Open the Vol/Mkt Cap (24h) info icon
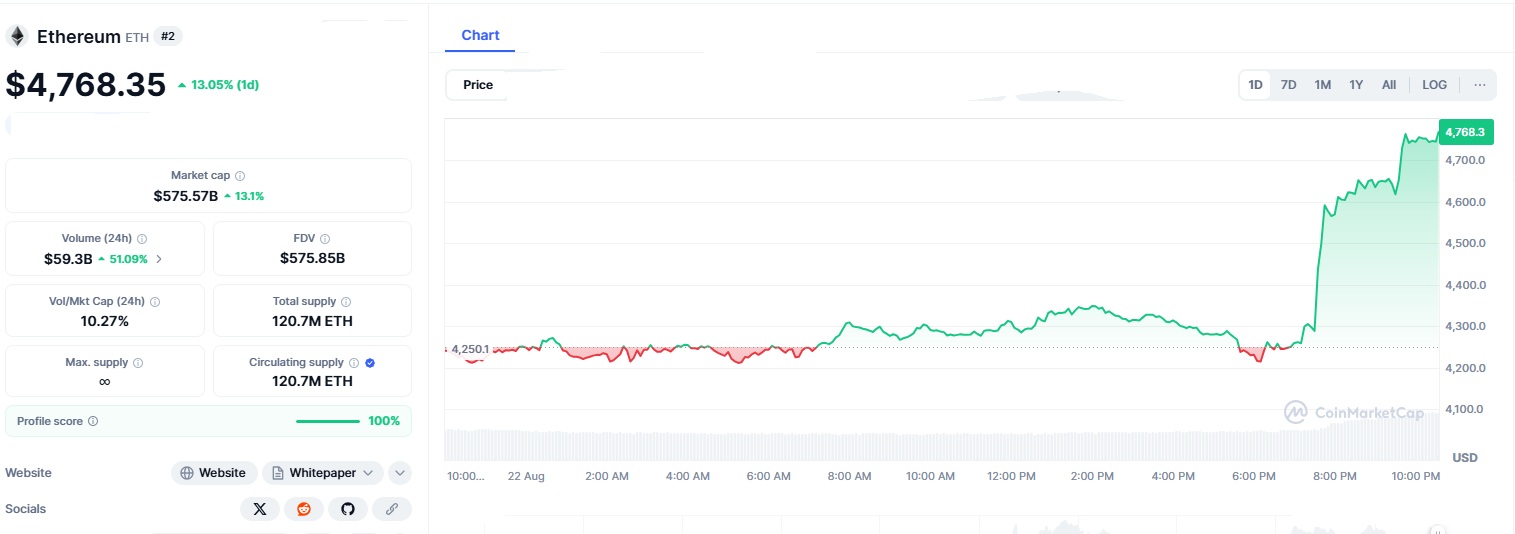The image size is (1515, 534). tap(155, 301)
